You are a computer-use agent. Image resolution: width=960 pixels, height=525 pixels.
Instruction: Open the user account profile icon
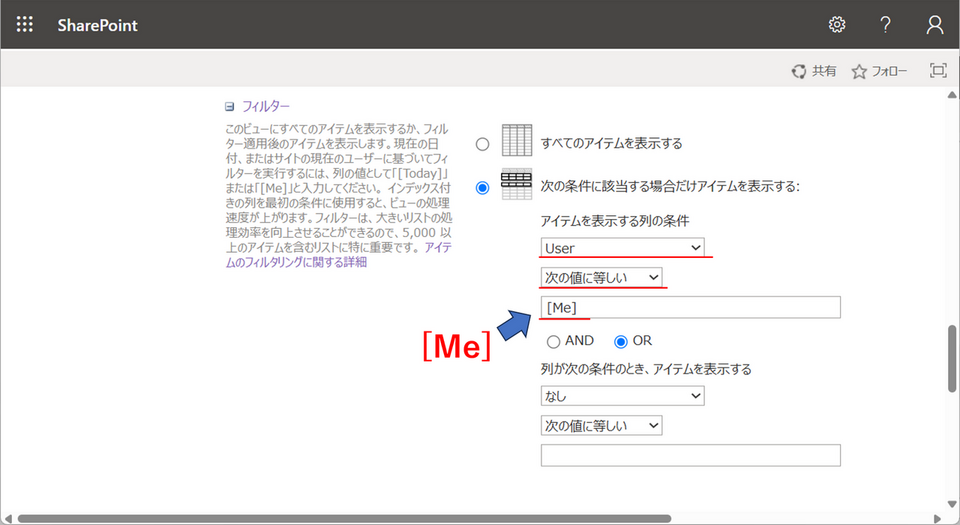934,24
